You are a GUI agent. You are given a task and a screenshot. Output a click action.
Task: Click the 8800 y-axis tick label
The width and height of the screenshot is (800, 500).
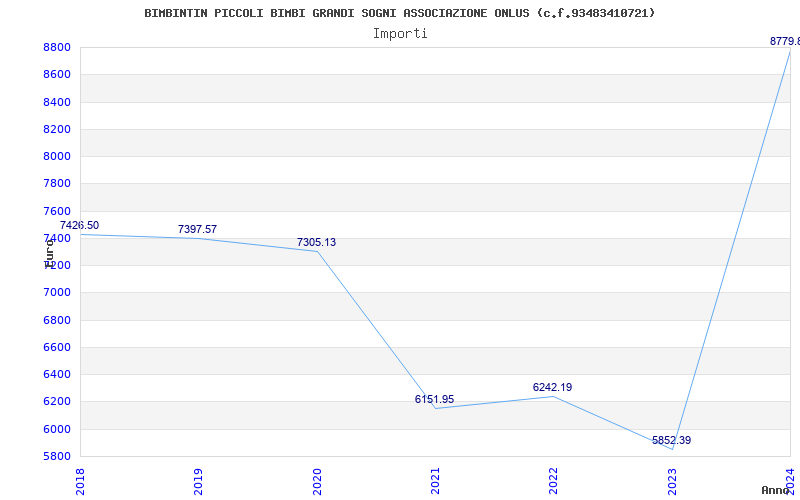(x=57, y=47)
